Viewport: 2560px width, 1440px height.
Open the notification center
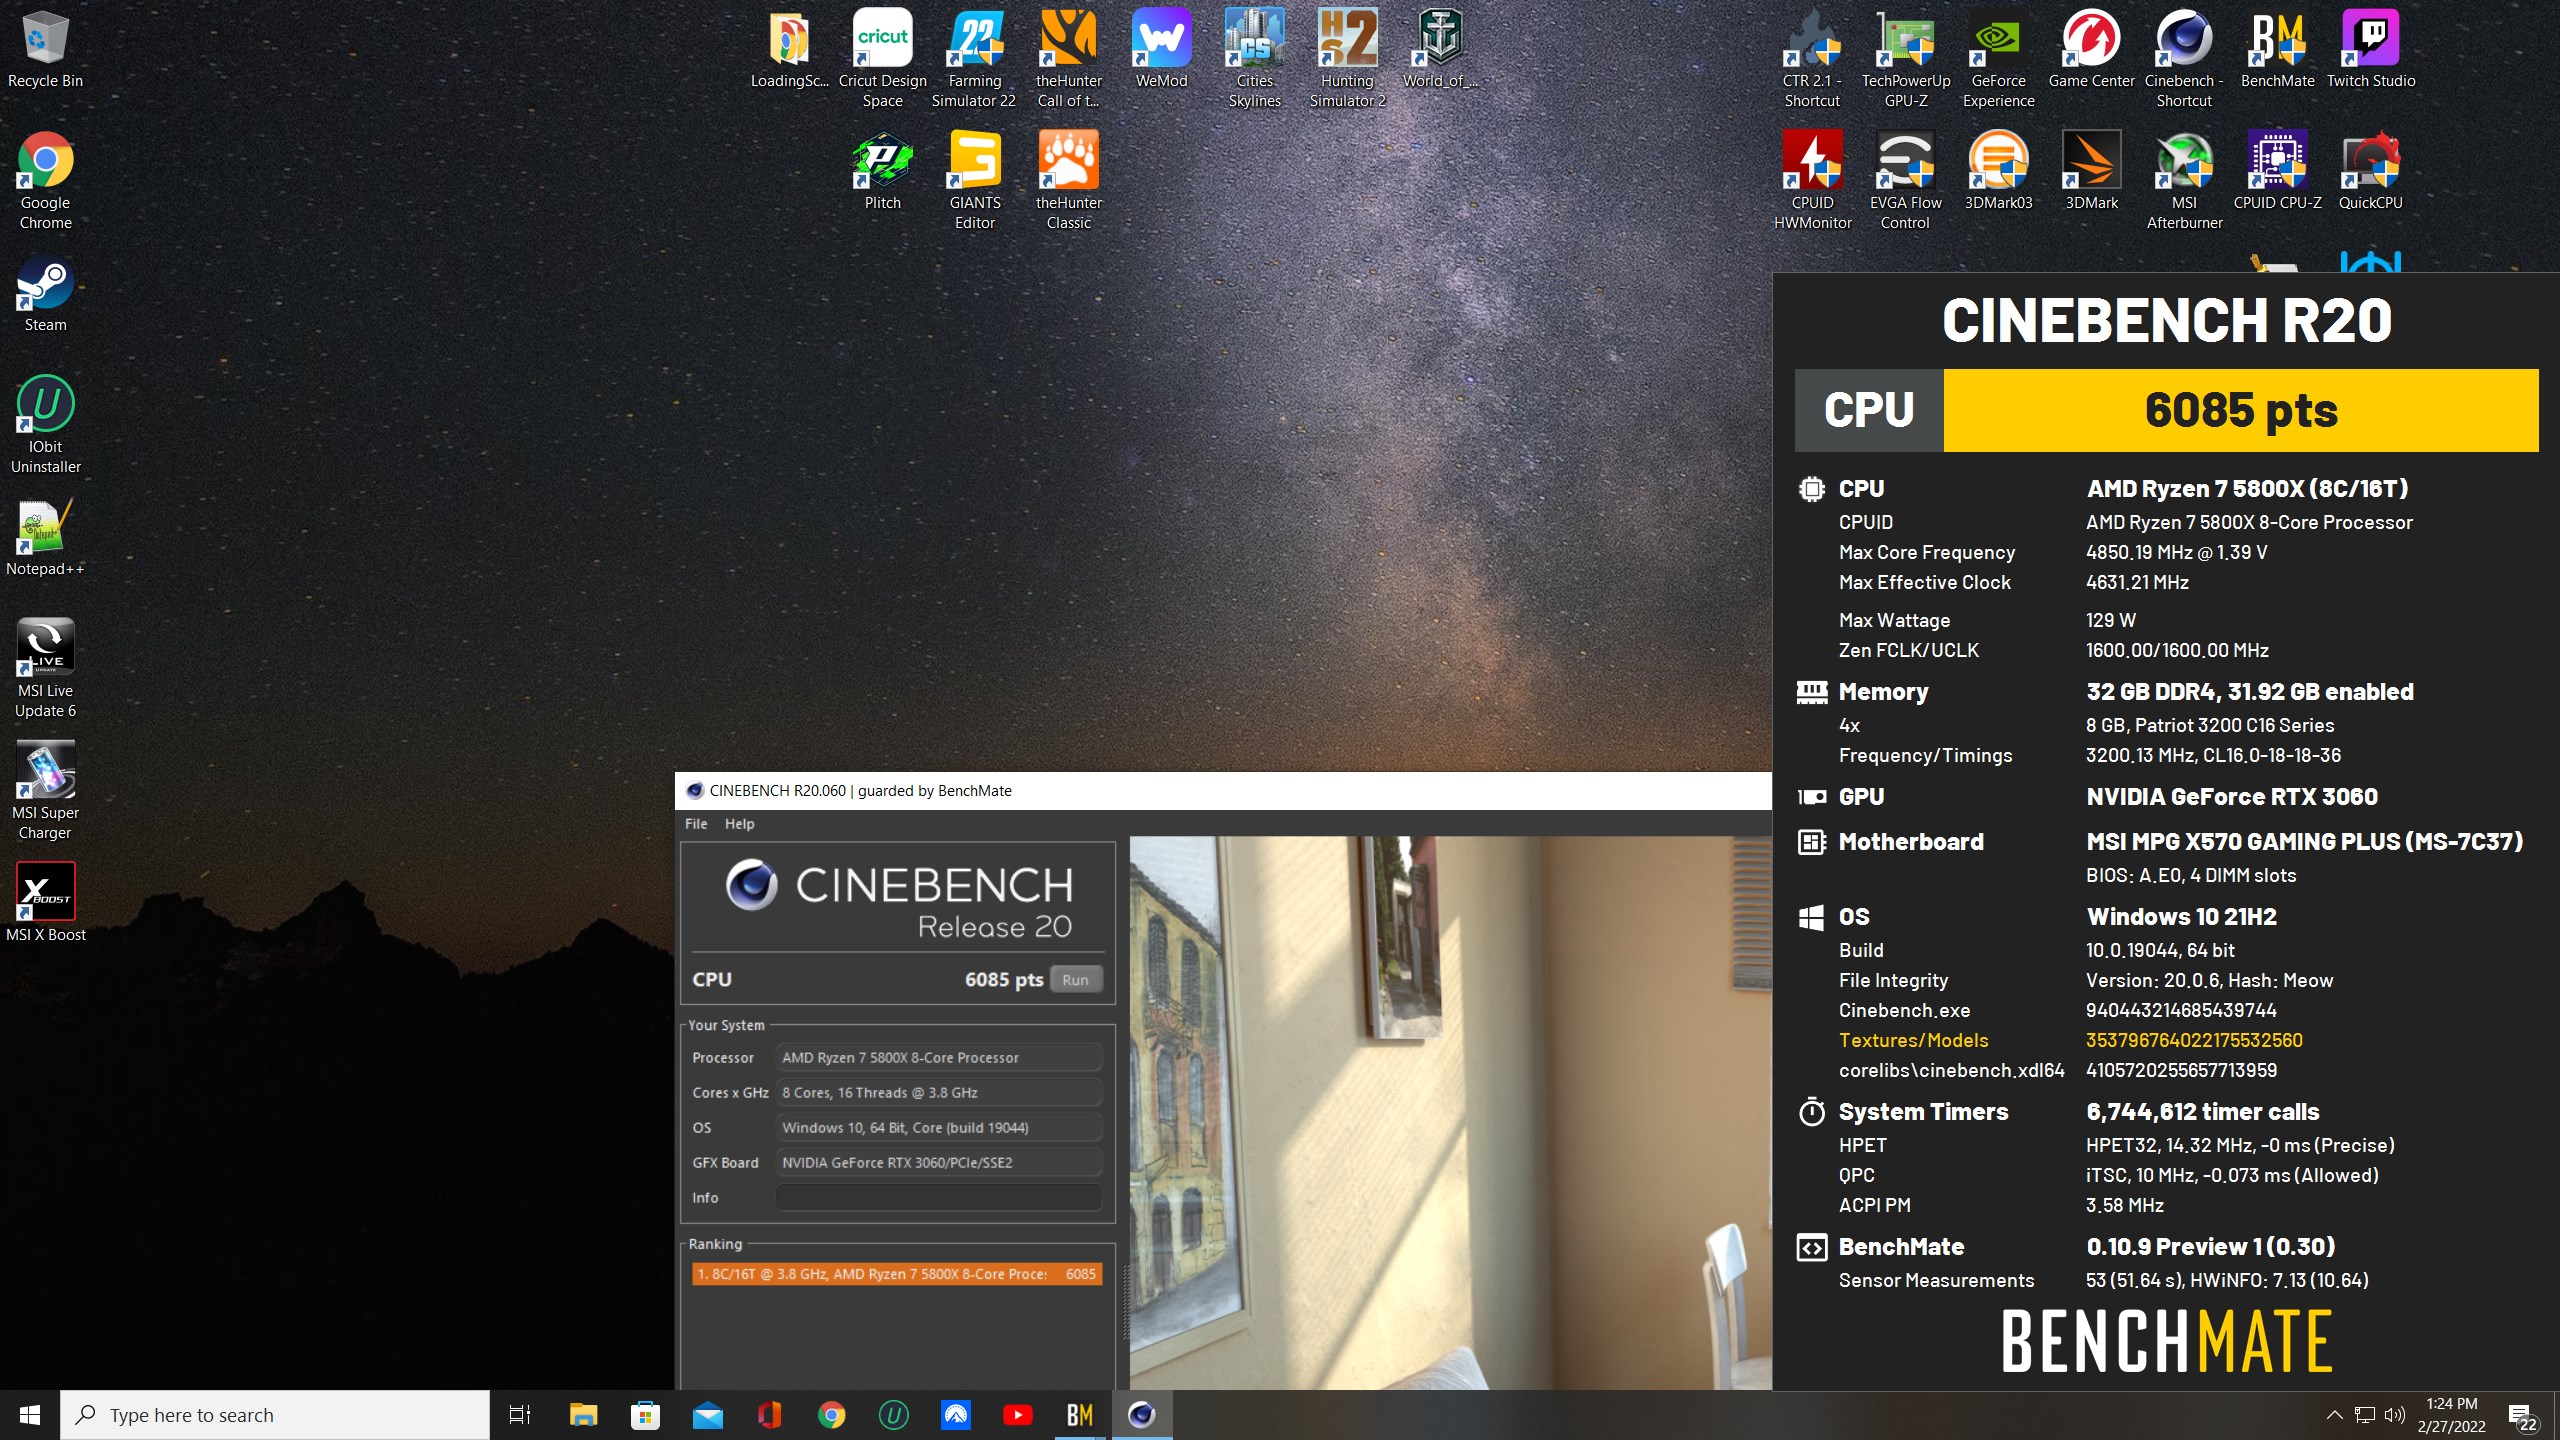tap(2523, 1415)
